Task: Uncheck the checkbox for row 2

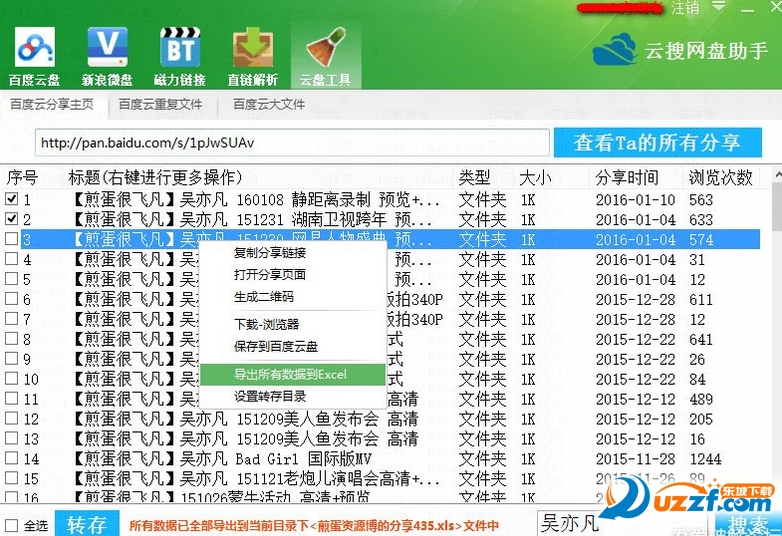Action: point(11,219)
